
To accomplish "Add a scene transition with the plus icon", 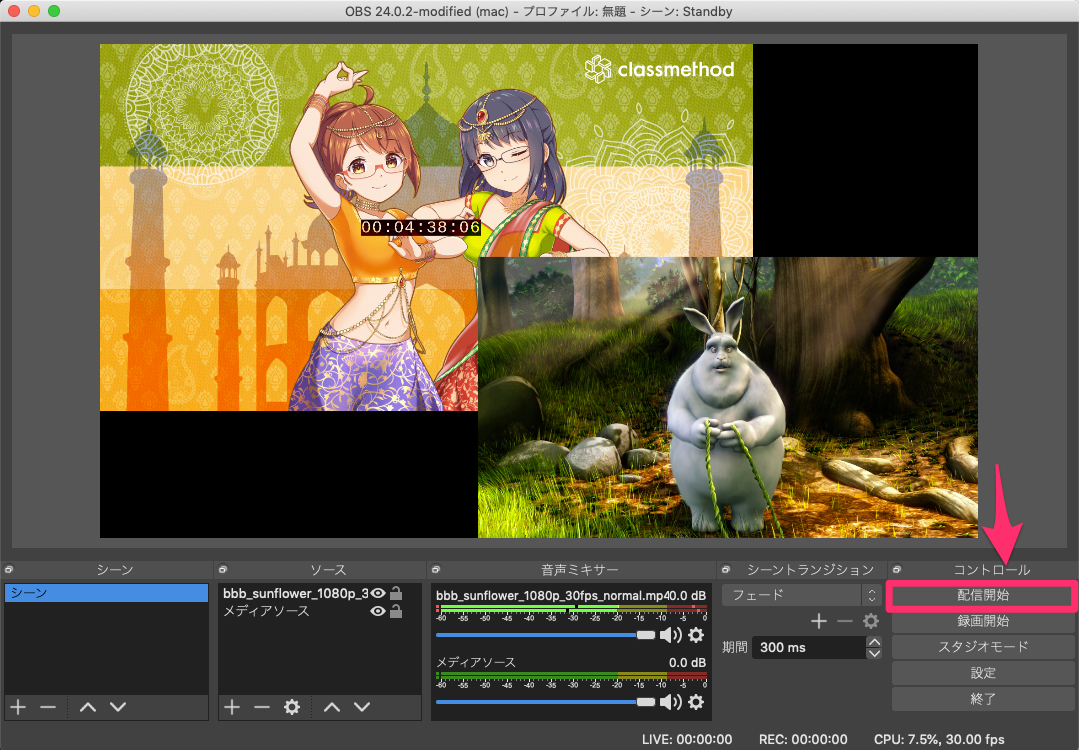I will pos(819,621).
